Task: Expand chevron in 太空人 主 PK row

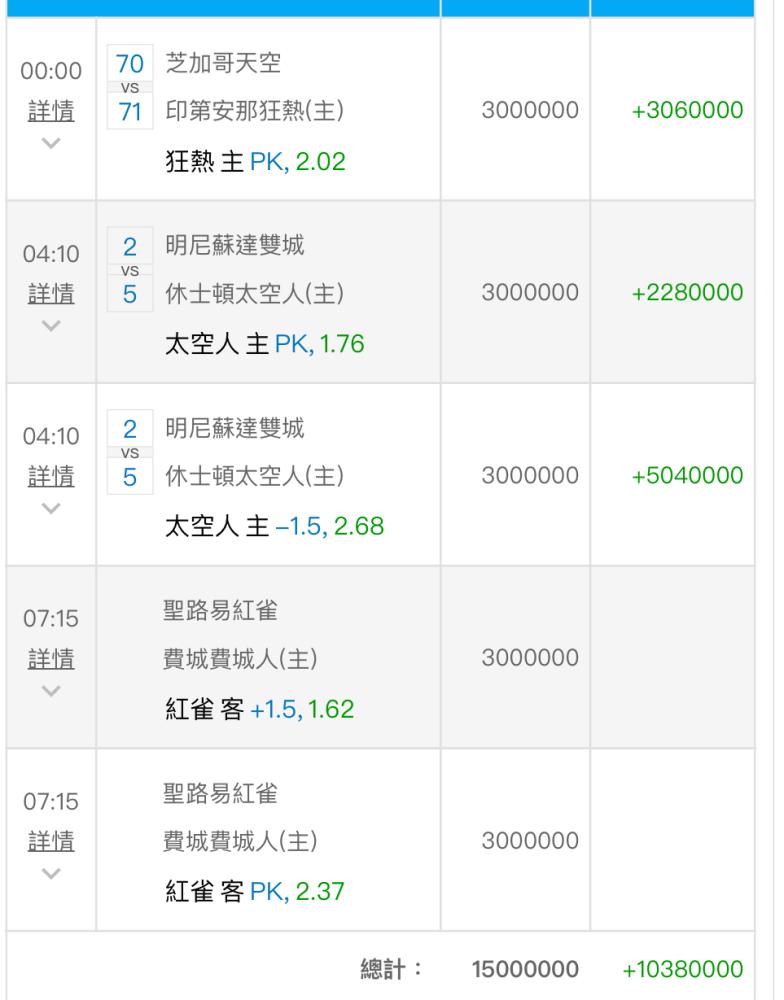Action: coord(51,326)
